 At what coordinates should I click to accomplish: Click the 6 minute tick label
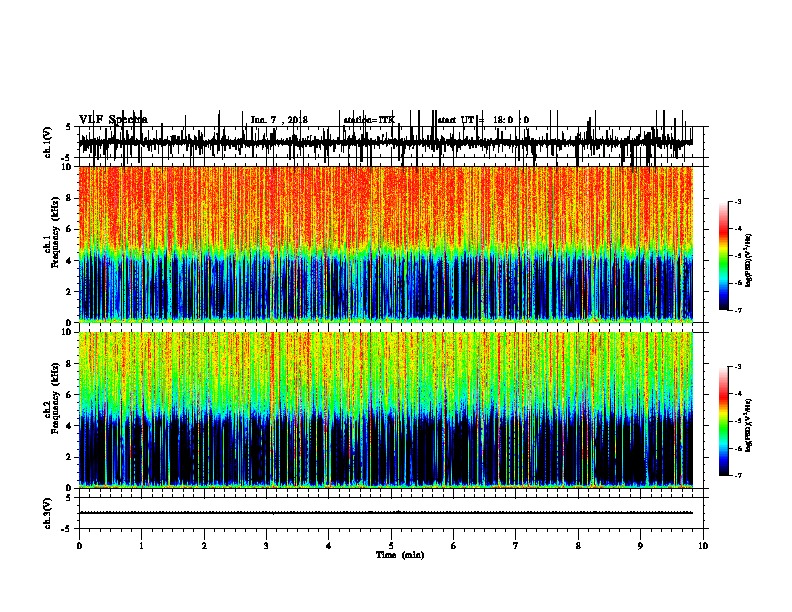pos(454,546)
